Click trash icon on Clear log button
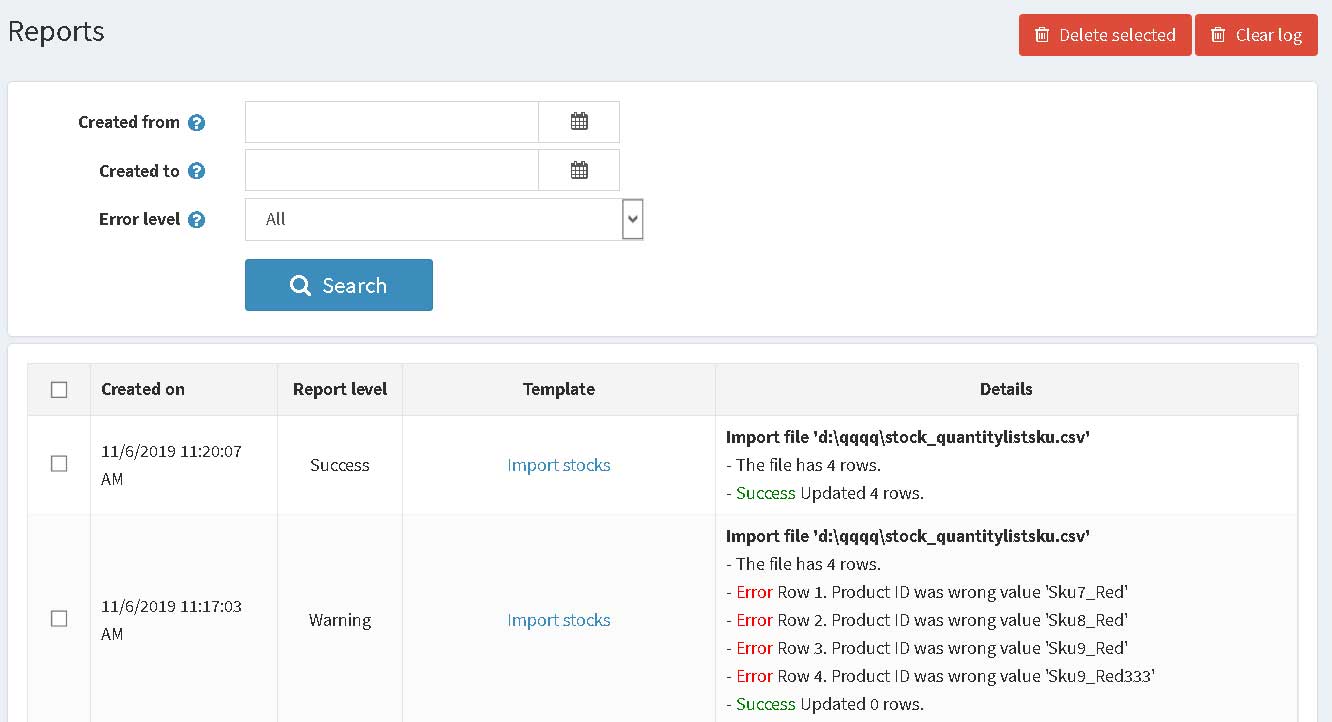This screenshot has width=1332, height=722. click(1218, 35)
